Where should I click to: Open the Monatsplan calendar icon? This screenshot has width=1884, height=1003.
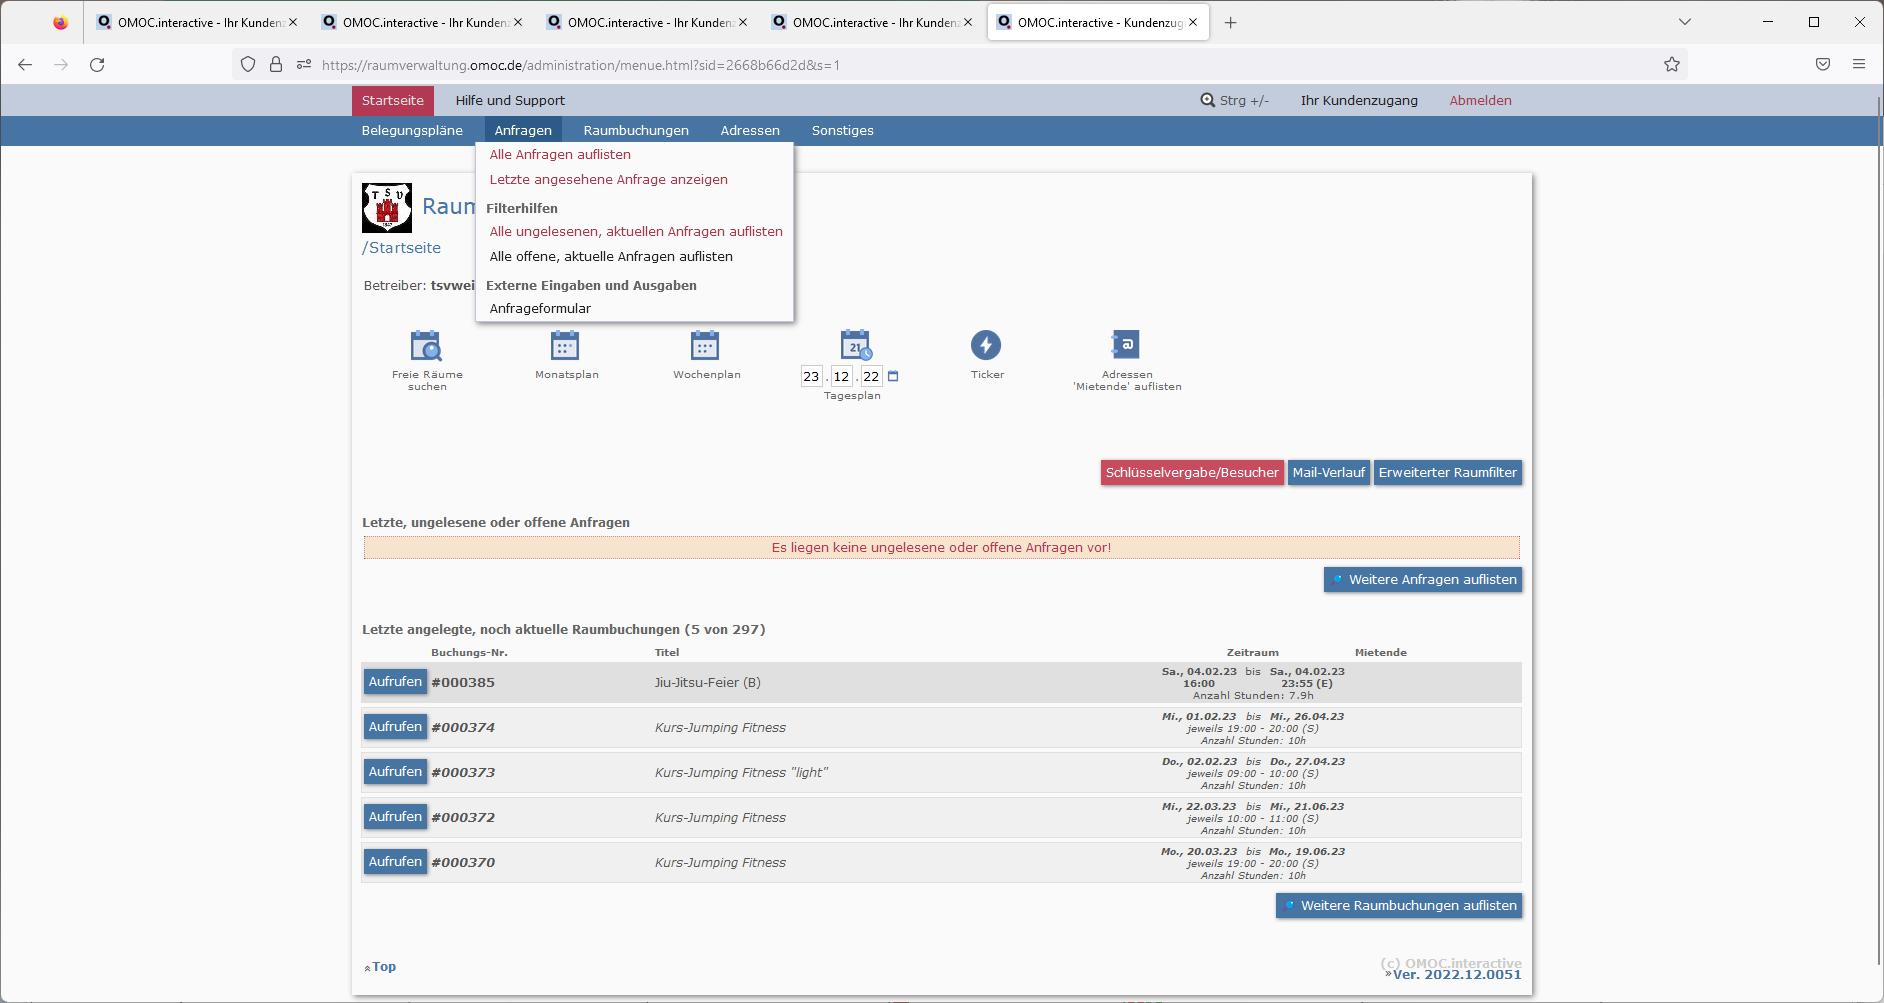(x=565, y=345)
